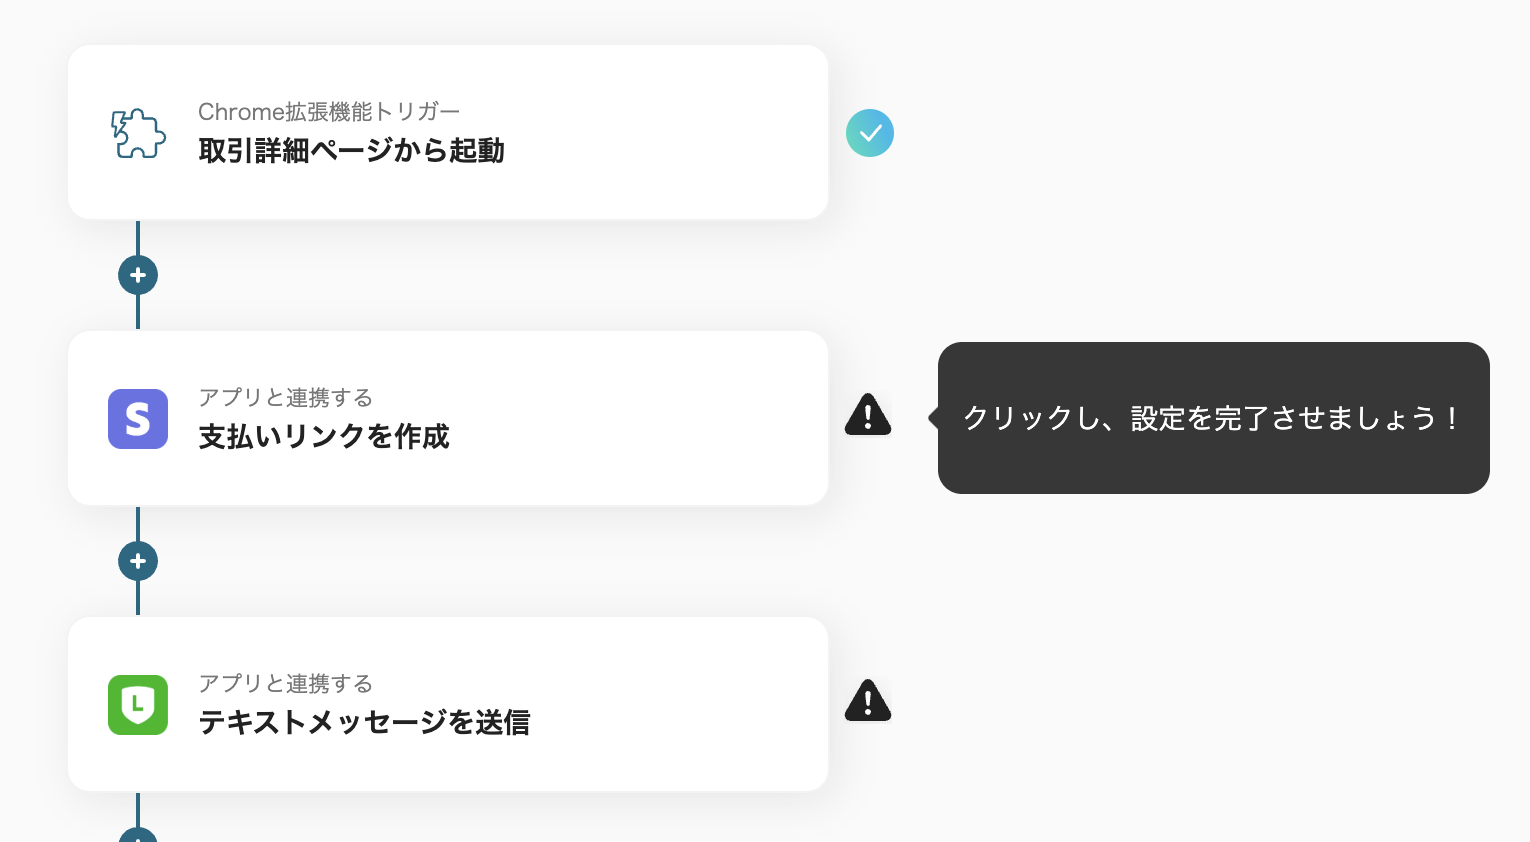Open the テキストメッセージを送信 step settings

[364, 723]
